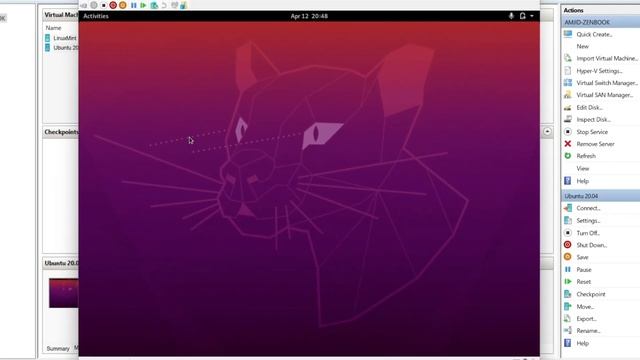Click the microphone icon in Ubuntu top bar
The image size is (640, 360).
click(x=511, y=16)
